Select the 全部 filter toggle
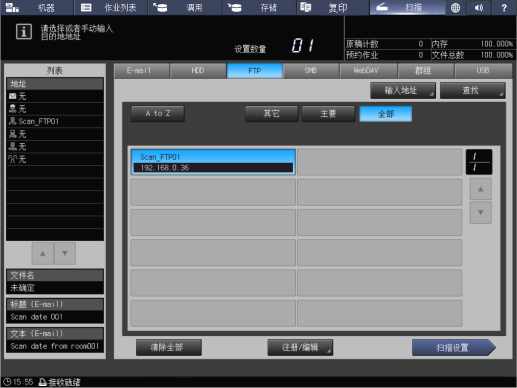This screenshot has height=388, width=517. [386, 114]
